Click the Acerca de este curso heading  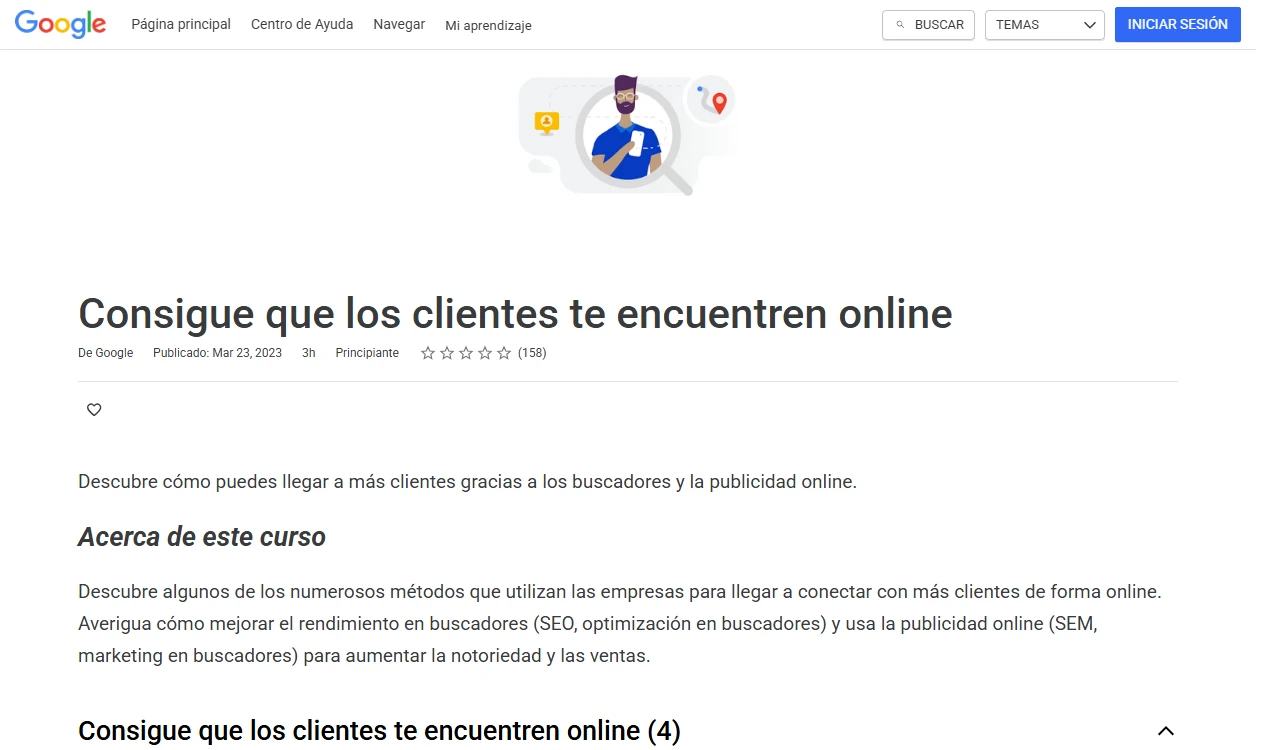tap(202, 537)
